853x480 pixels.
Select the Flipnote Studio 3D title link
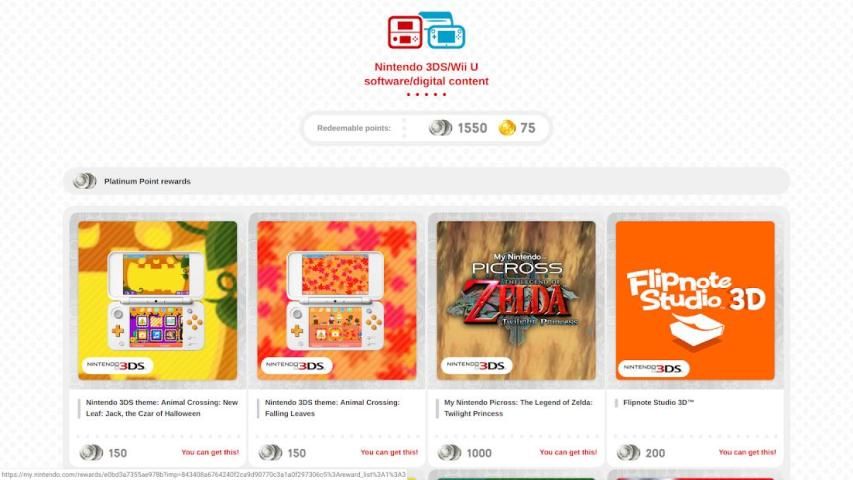click(x=658, y=403)
